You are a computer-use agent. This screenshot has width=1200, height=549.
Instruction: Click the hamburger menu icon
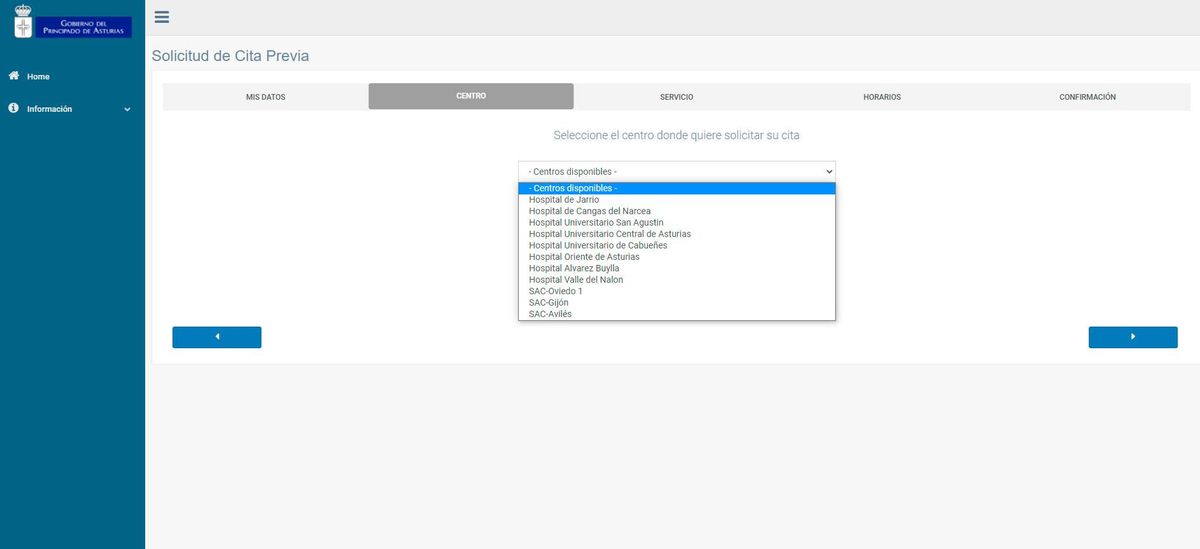pos(162,17)
